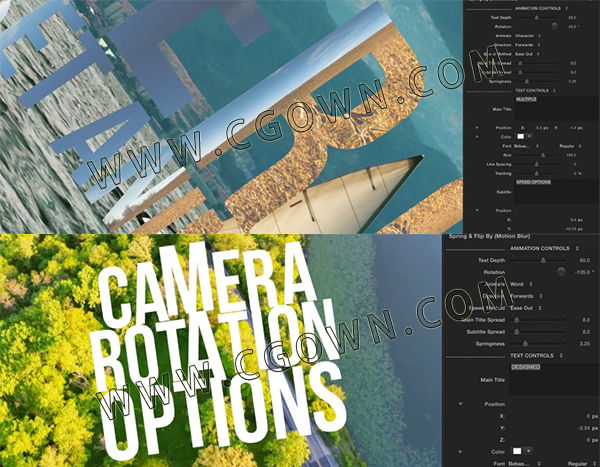Click Rotation value 45.0°
The image size is (600, 467).
pyautogui.click(x=574, y=27)
